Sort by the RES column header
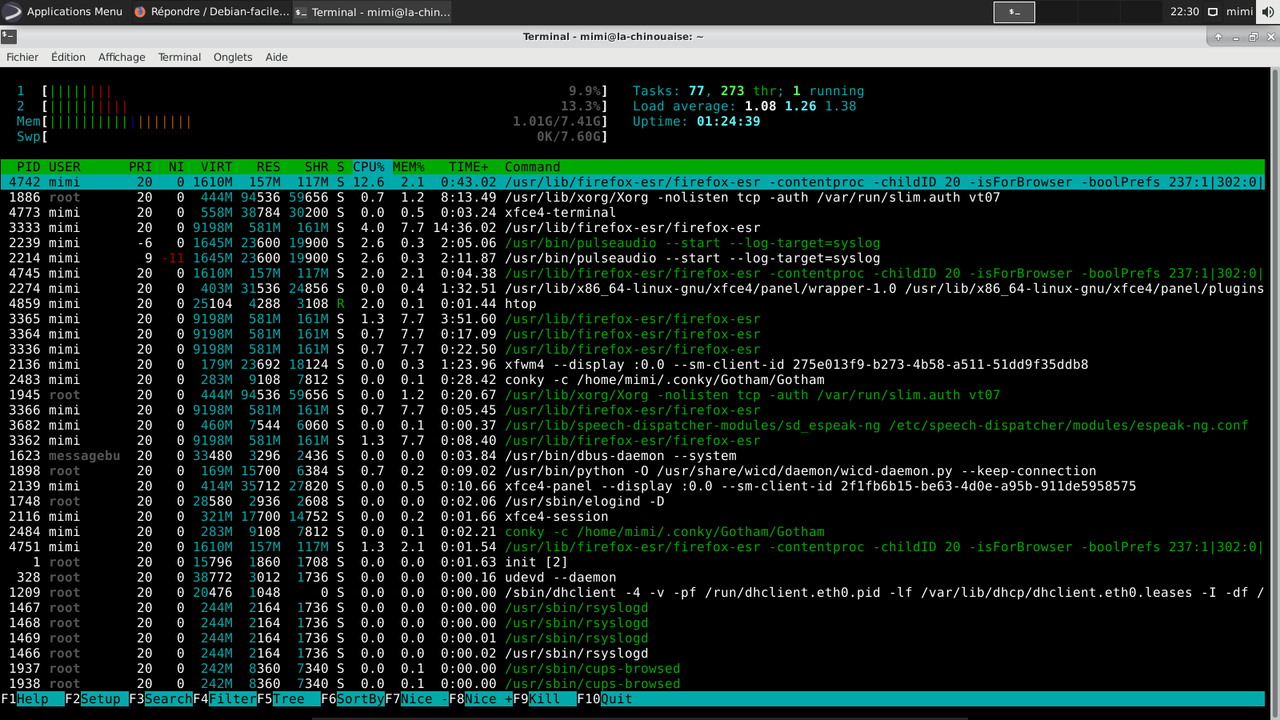 pos(268,167)
